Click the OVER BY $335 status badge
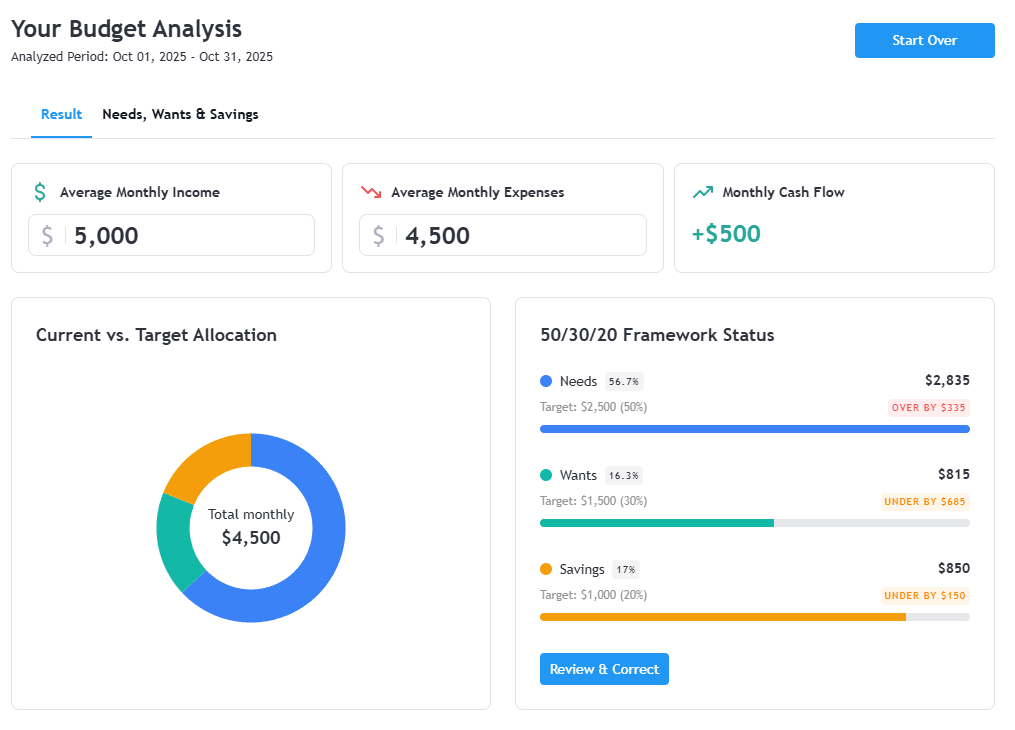 929,408
